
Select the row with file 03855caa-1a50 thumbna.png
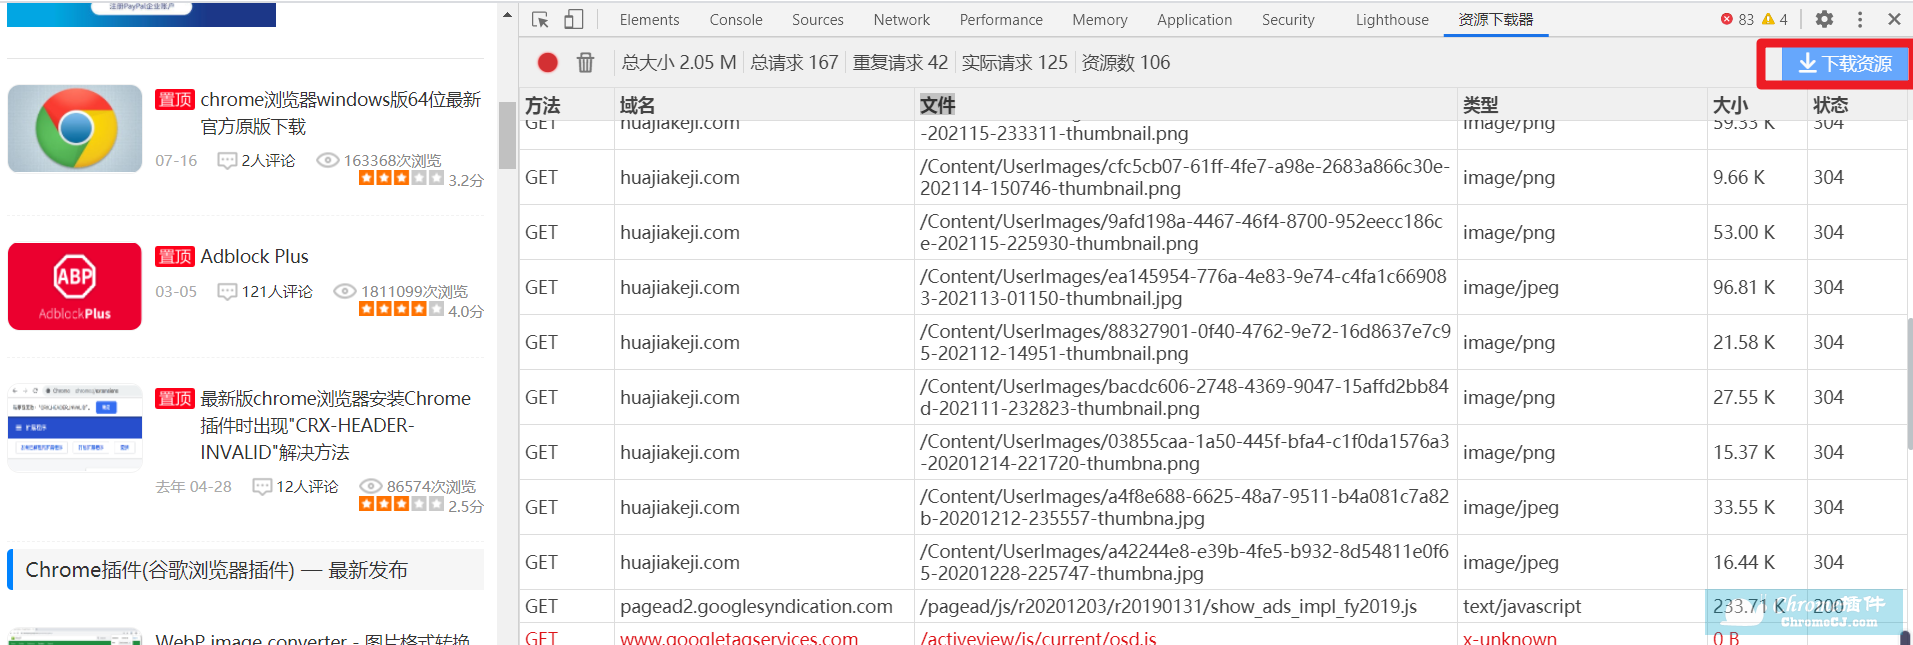coord(1213,452)
